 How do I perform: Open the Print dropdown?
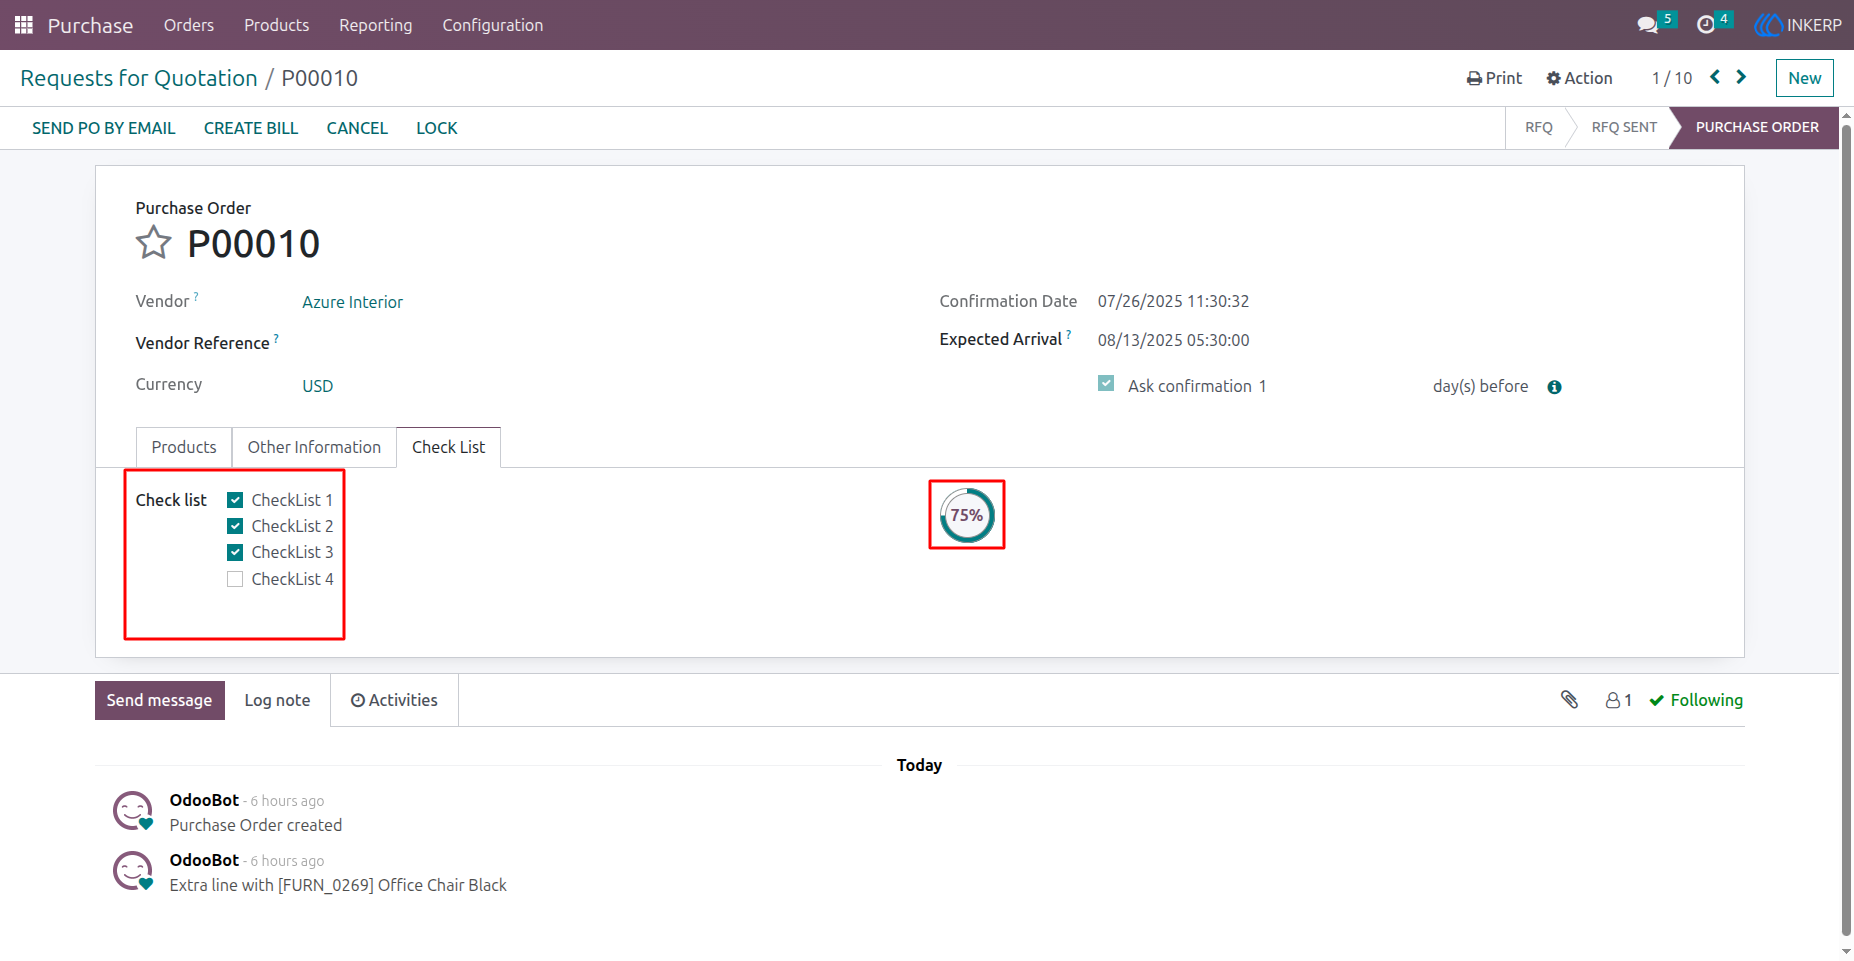point(1494,78)
